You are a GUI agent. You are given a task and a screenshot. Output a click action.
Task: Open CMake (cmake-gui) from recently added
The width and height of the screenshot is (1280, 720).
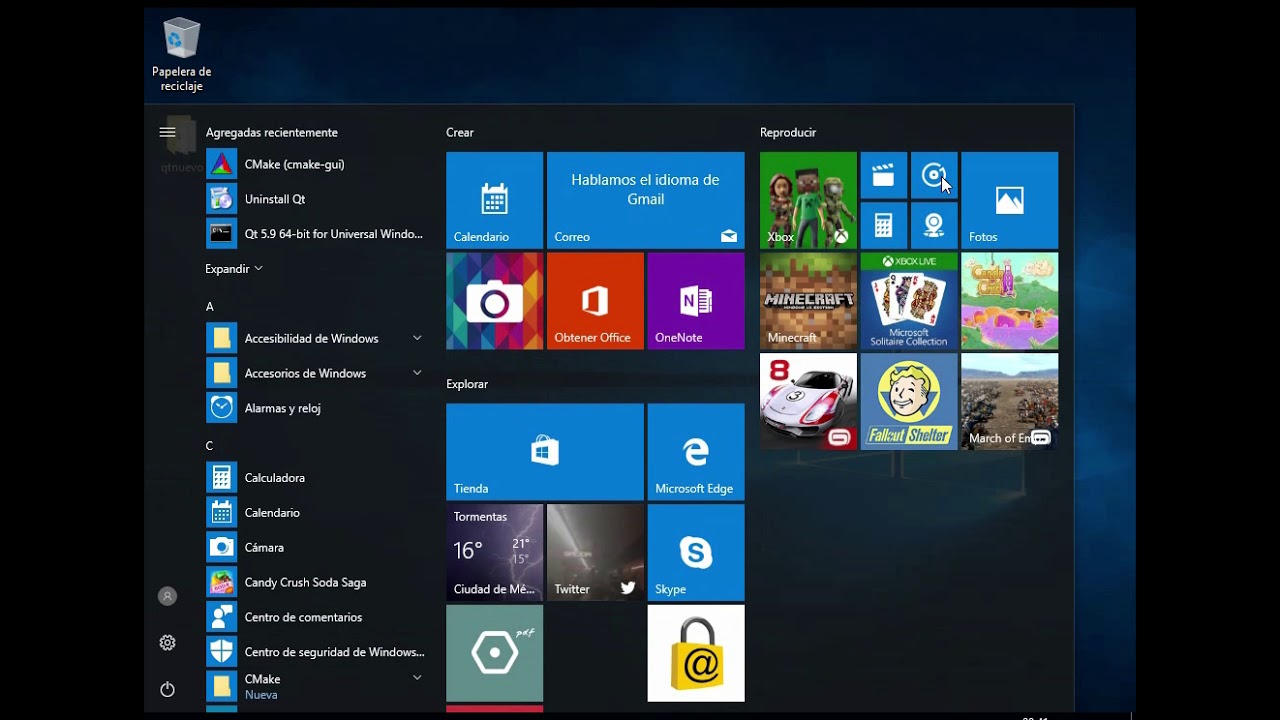click(315, 164)
